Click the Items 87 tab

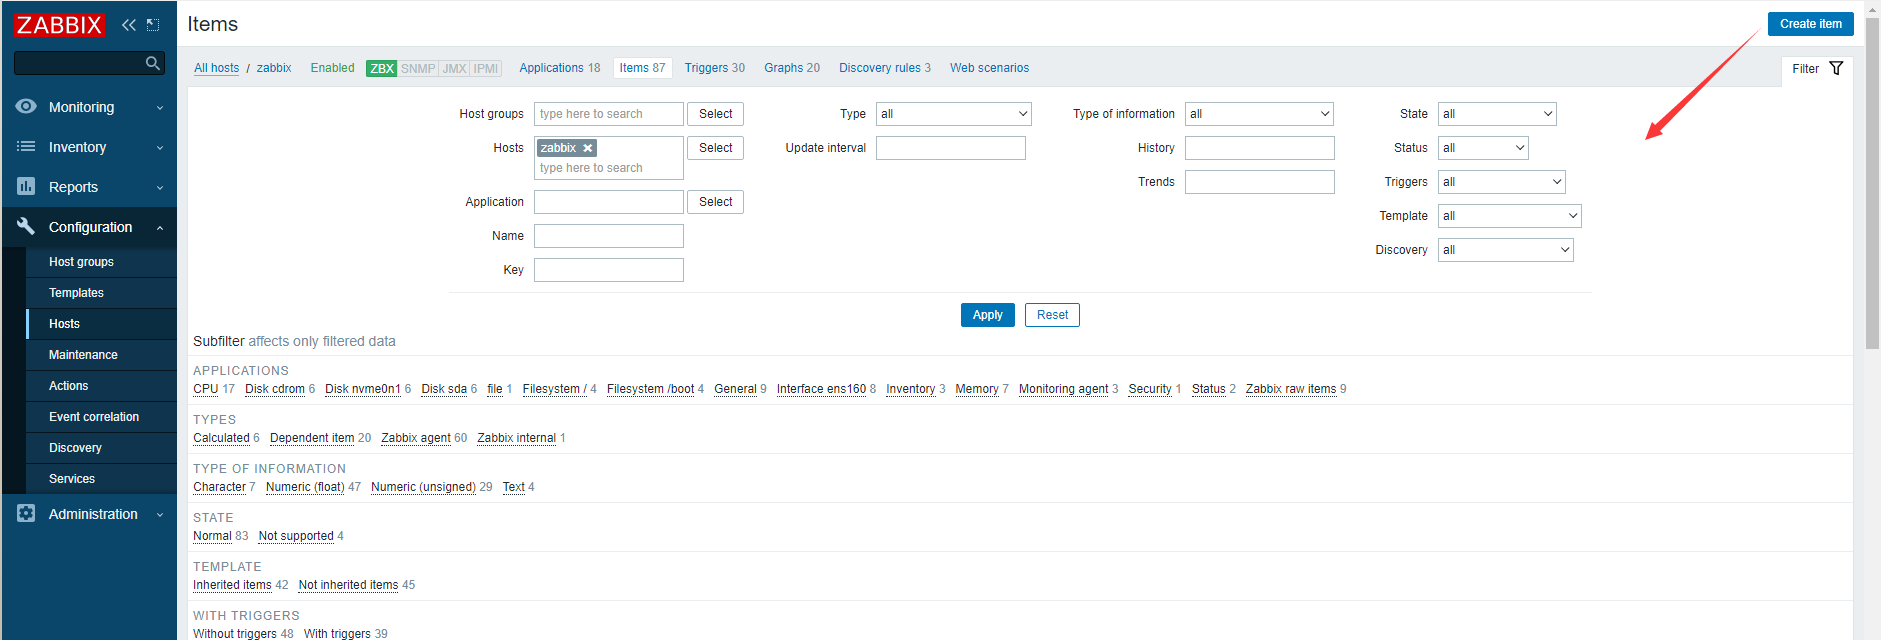pos(642,68)
